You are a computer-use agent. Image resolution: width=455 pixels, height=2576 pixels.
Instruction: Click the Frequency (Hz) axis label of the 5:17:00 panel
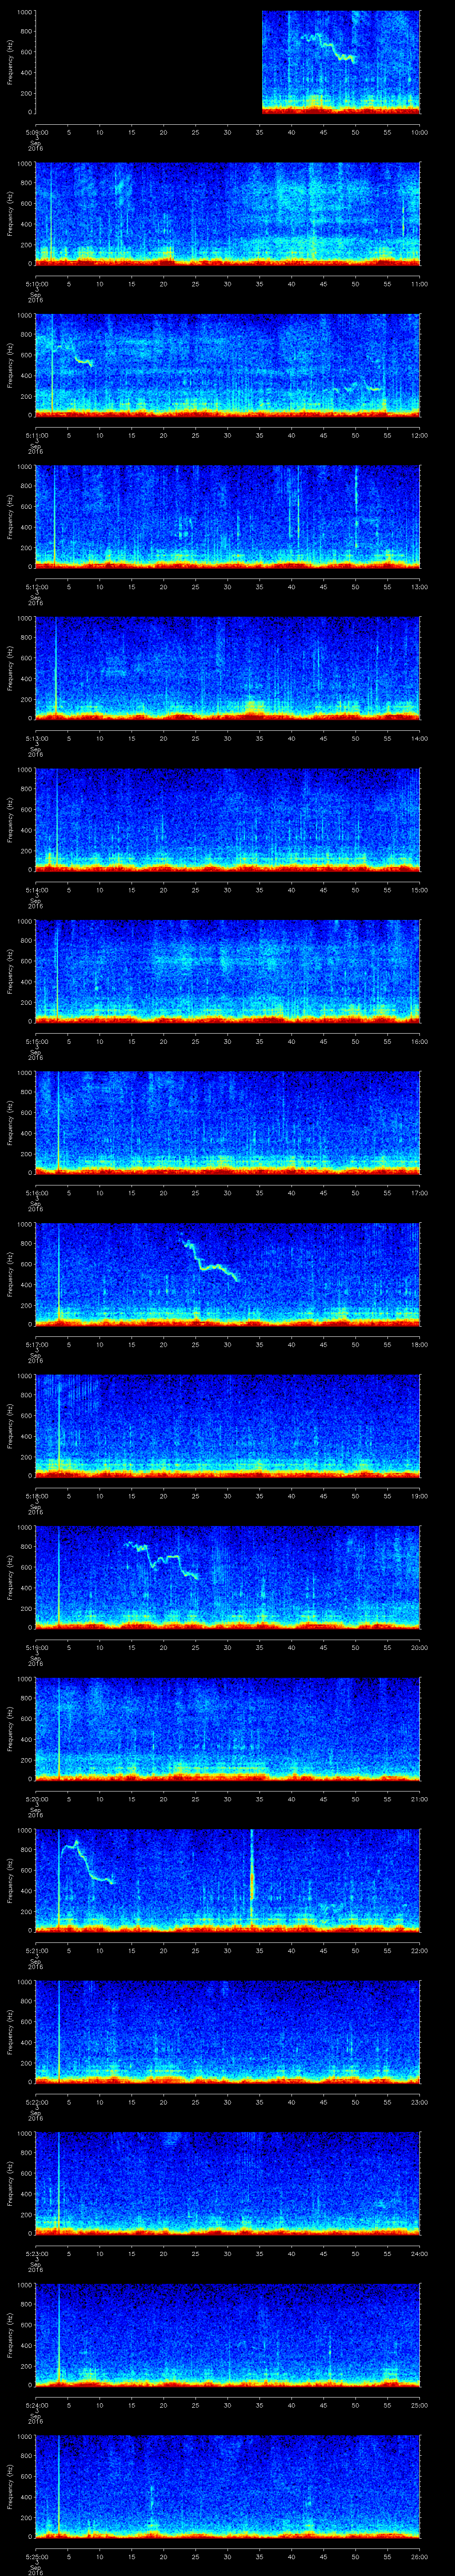[11, 1274]
